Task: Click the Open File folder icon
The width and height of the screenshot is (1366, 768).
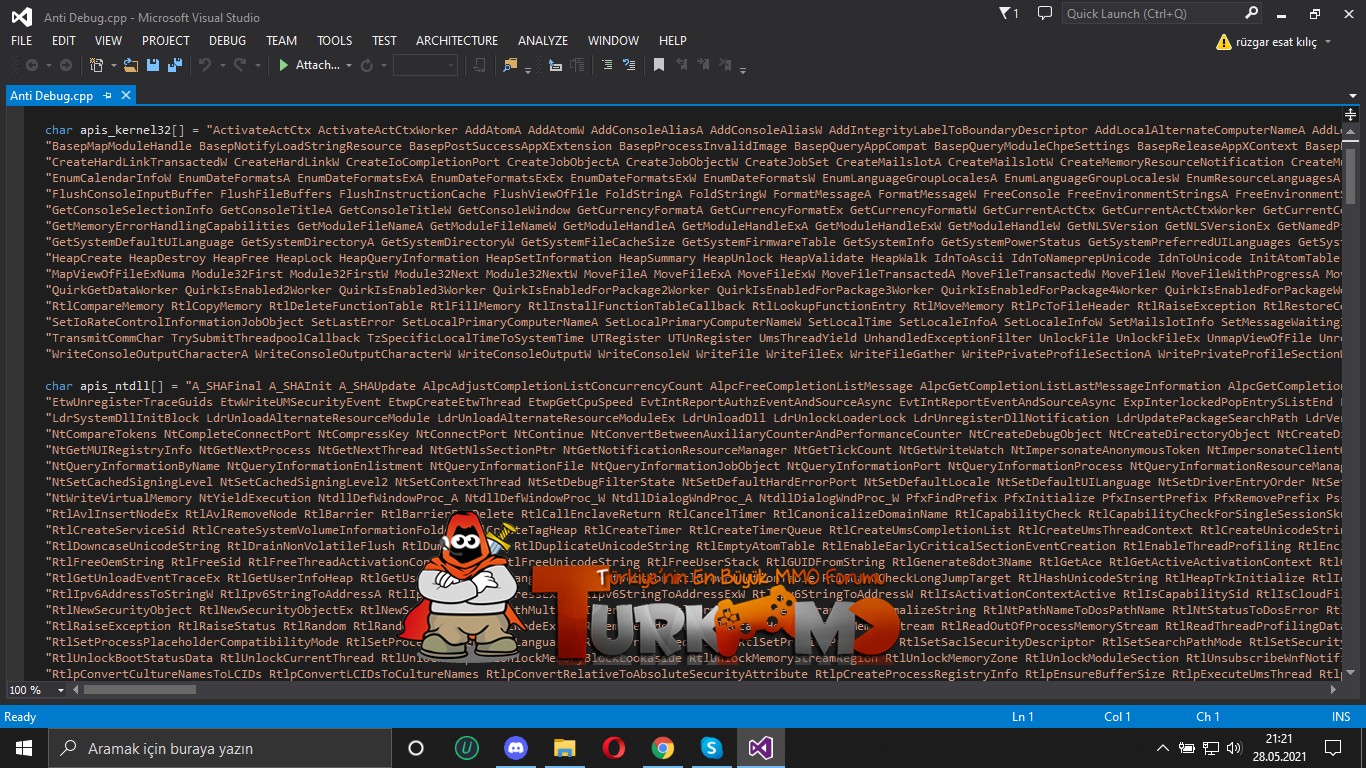Action: pos(130,65)
